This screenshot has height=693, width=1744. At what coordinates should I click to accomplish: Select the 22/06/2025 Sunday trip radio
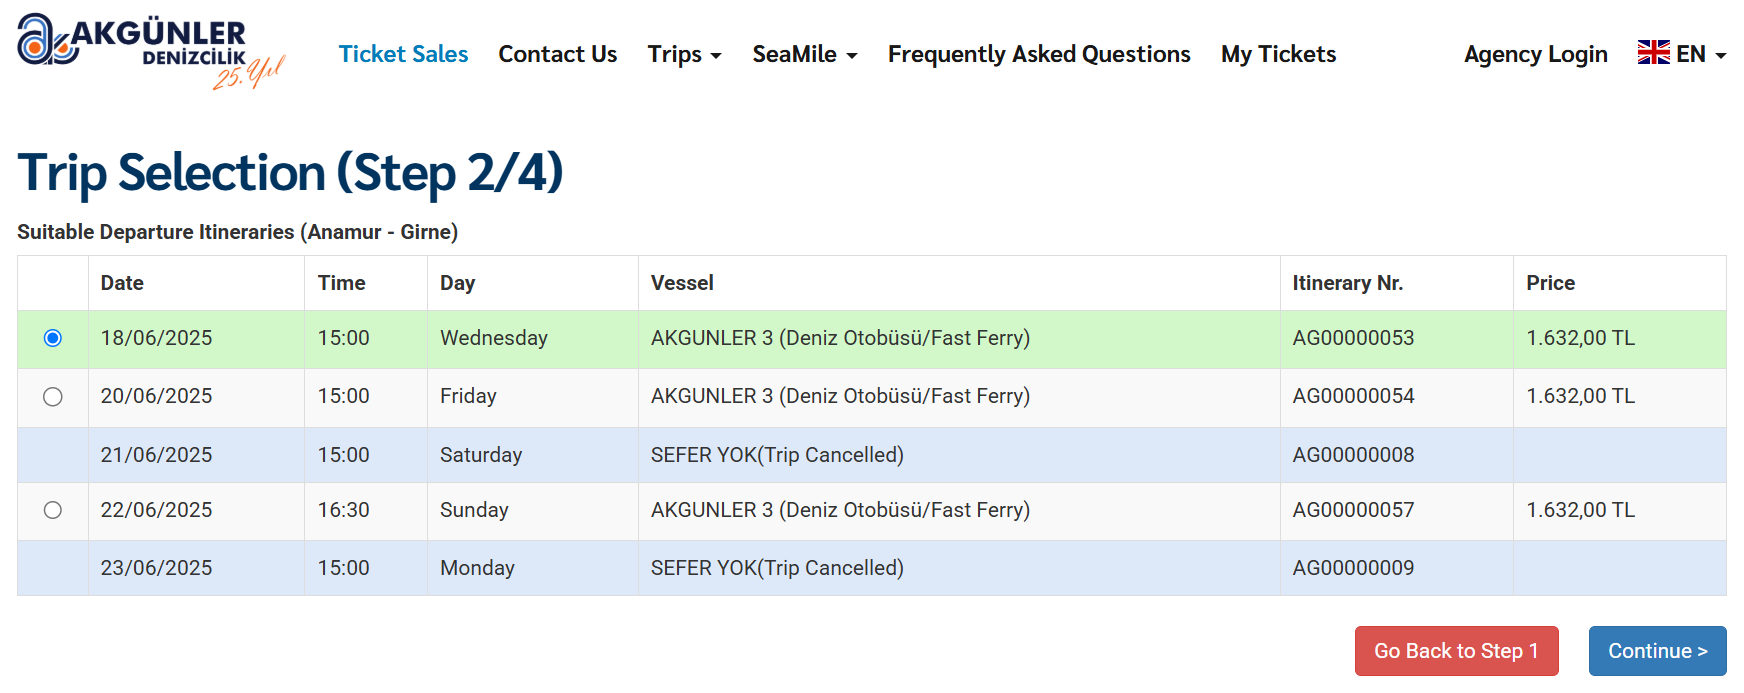[x=53, y=510]
